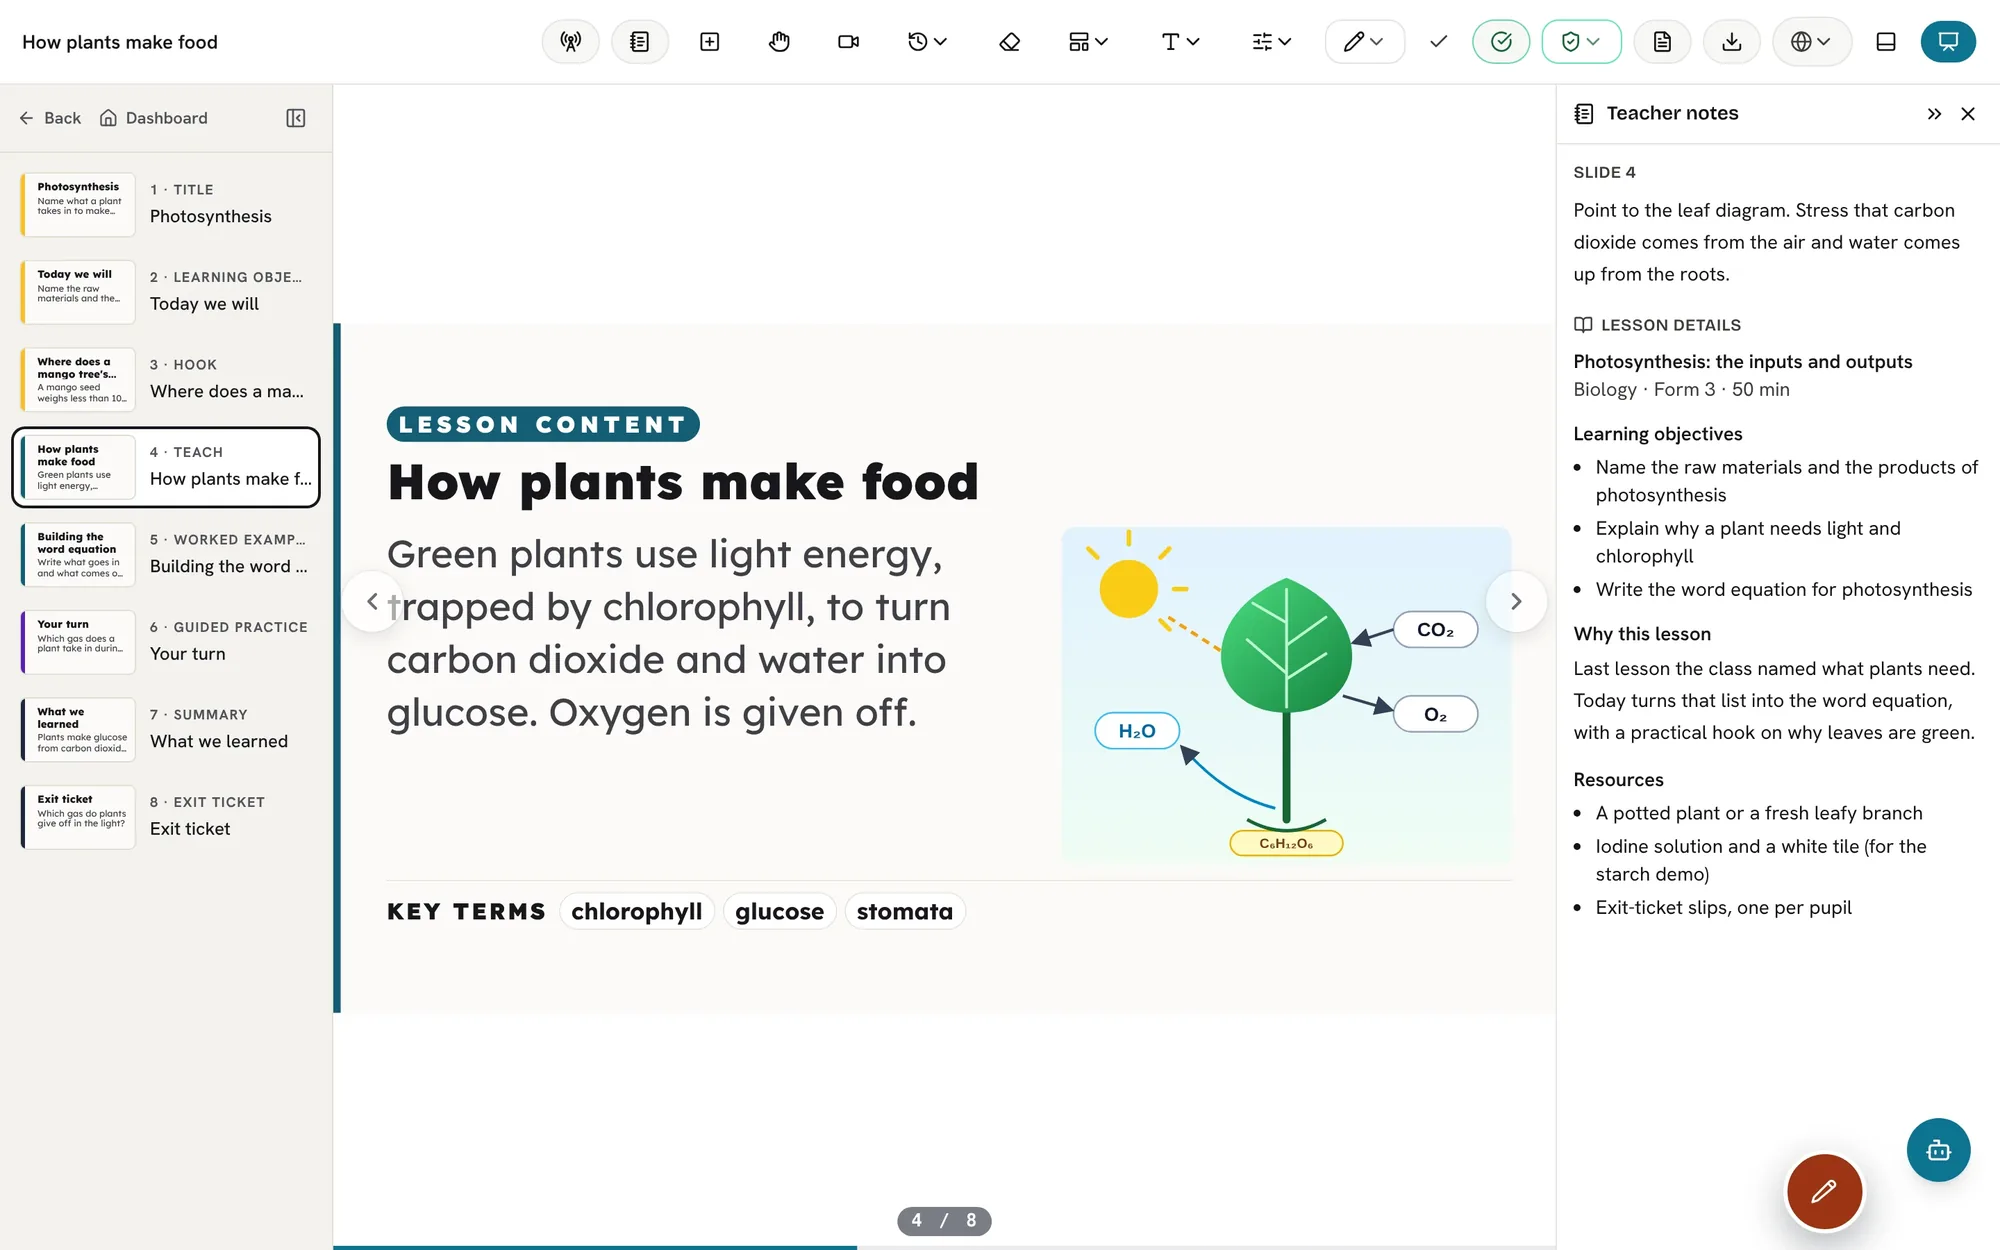Viewport: 2000px width, 1250px height.
Task: Go back with the Back link
Action: [50, 118]
